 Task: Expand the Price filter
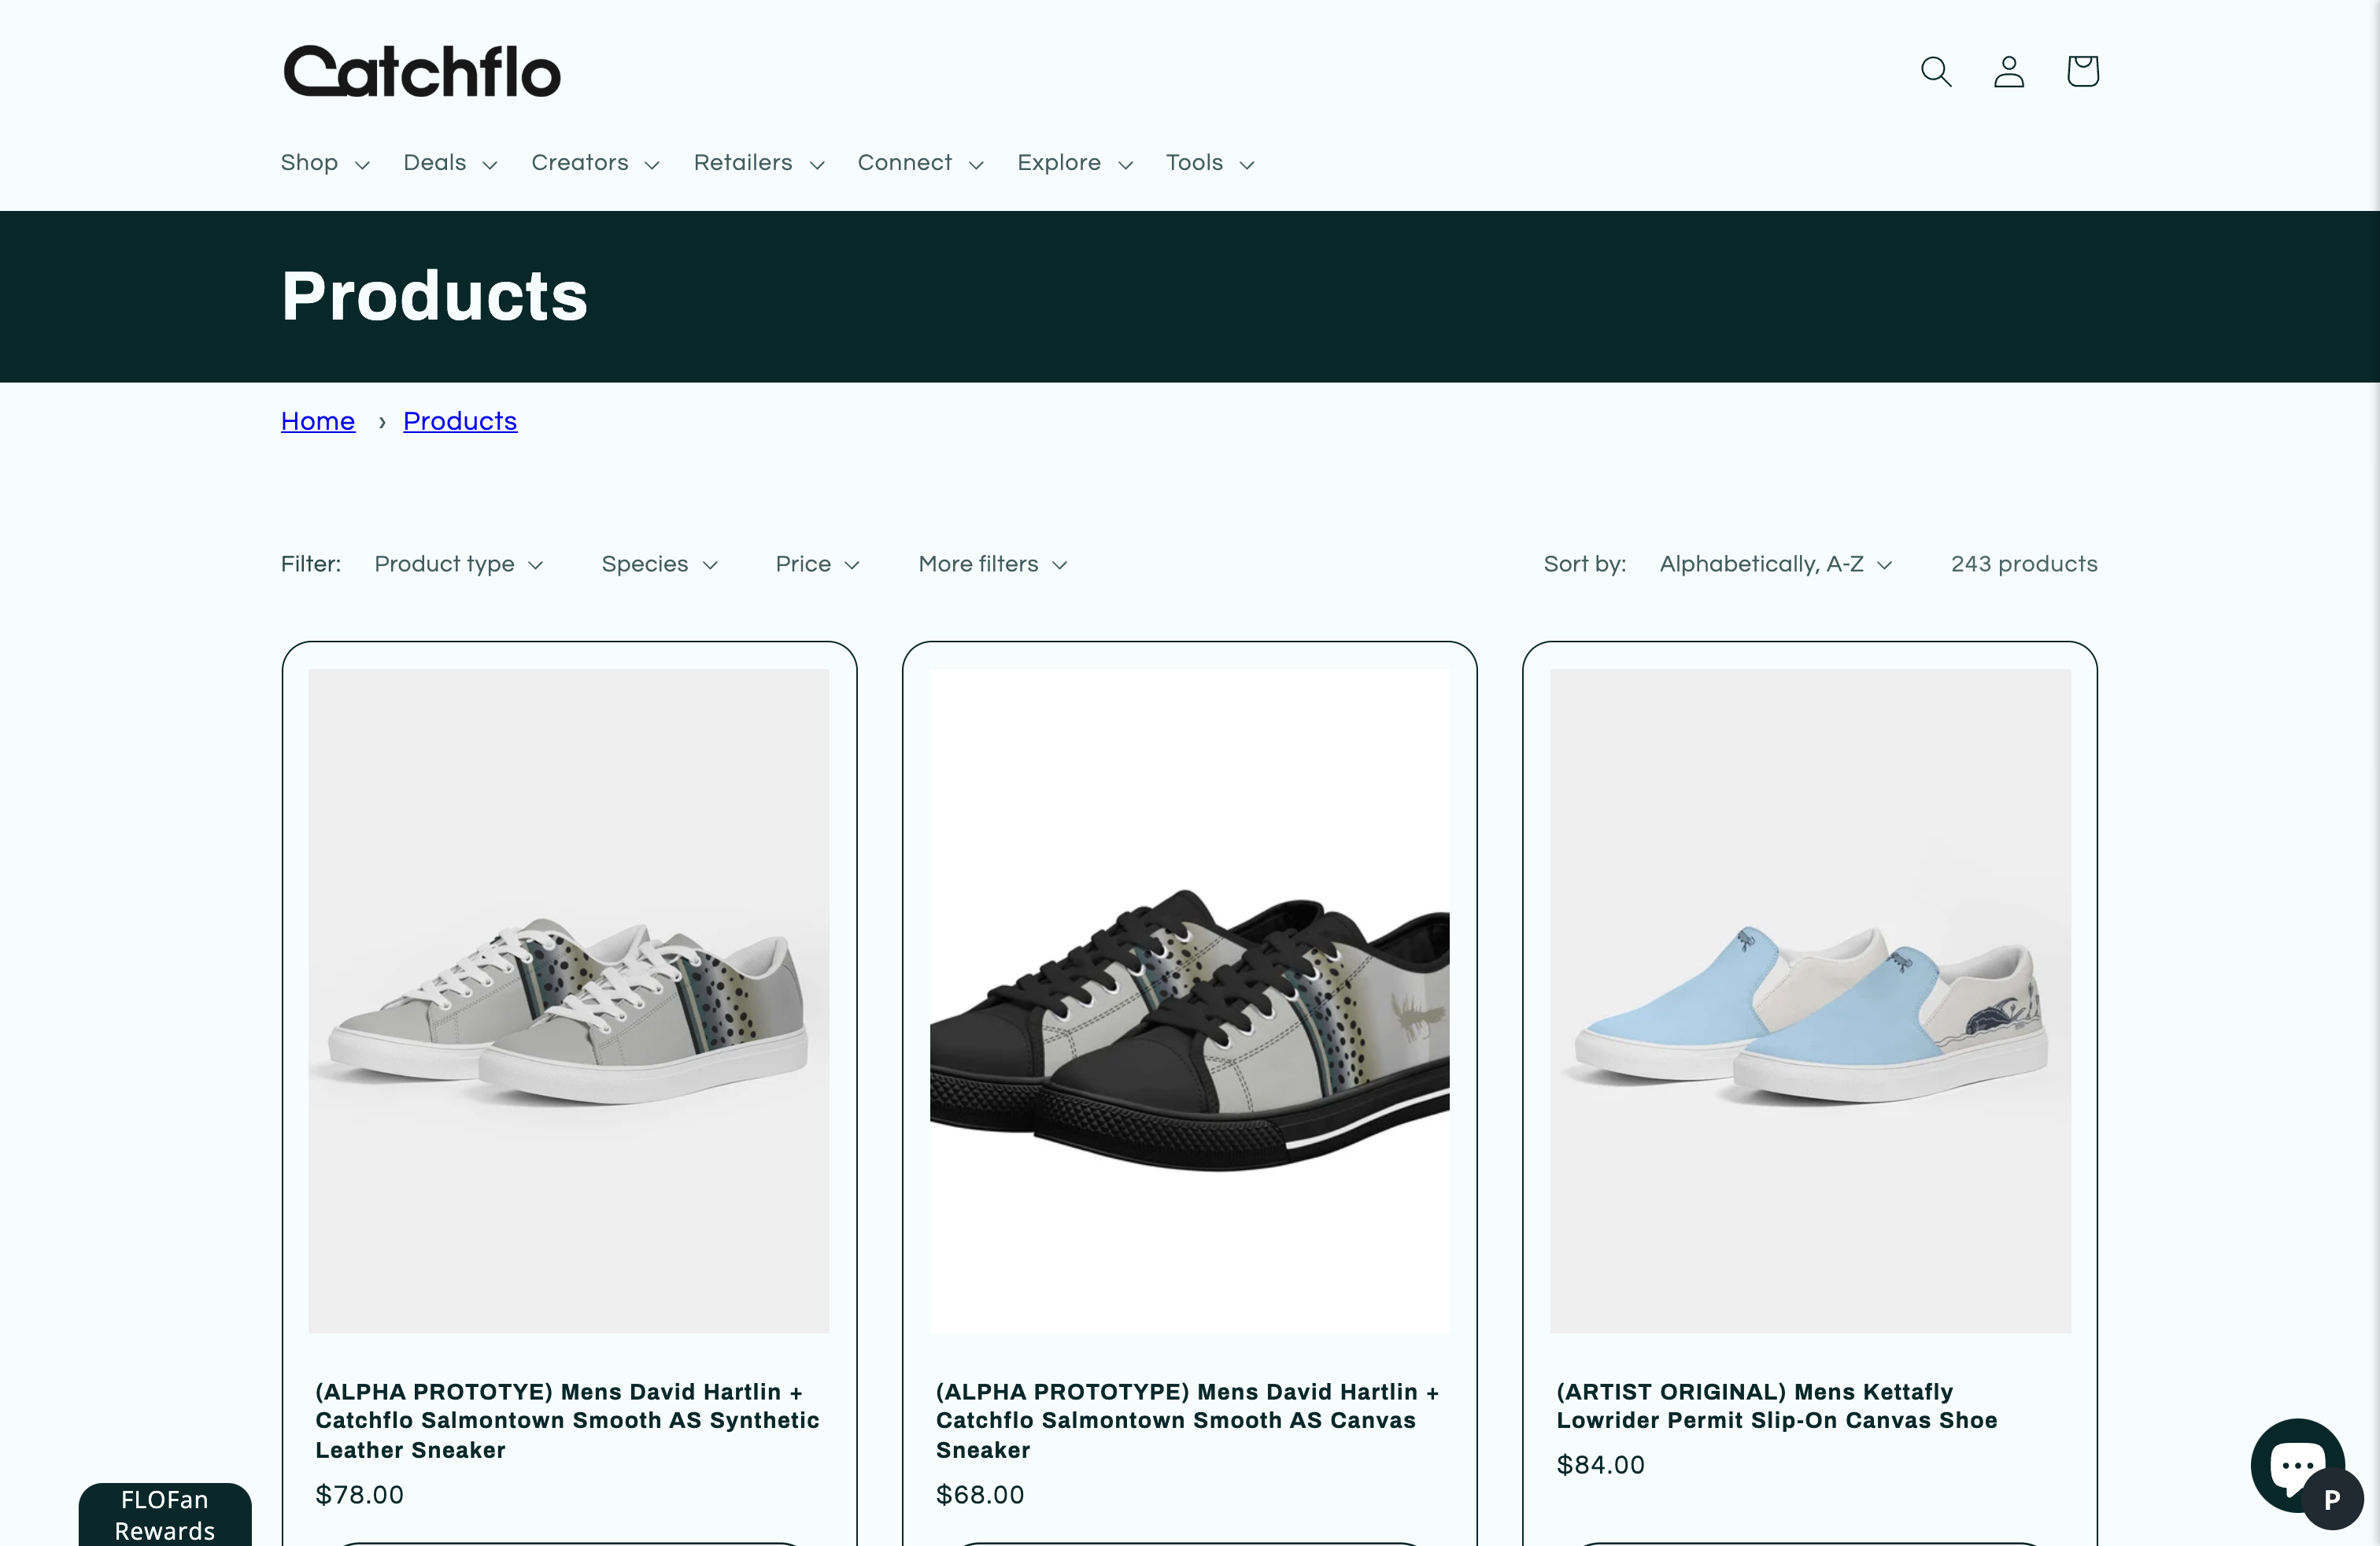coord(818,564)
